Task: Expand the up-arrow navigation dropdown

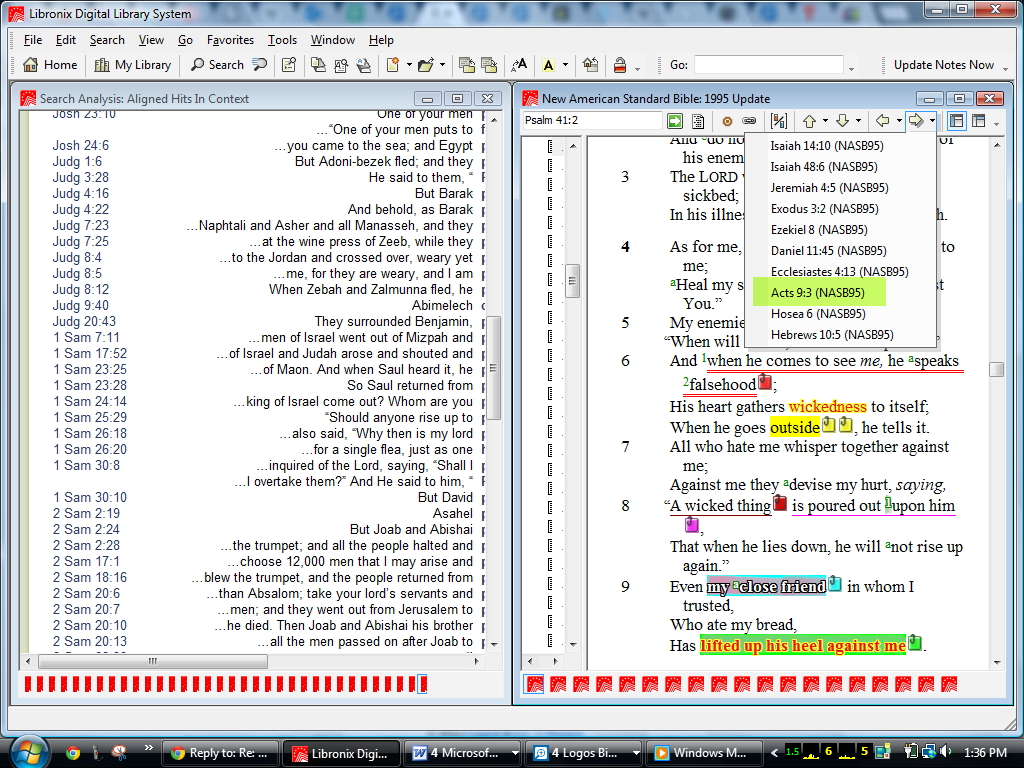Action: point(825,121)
